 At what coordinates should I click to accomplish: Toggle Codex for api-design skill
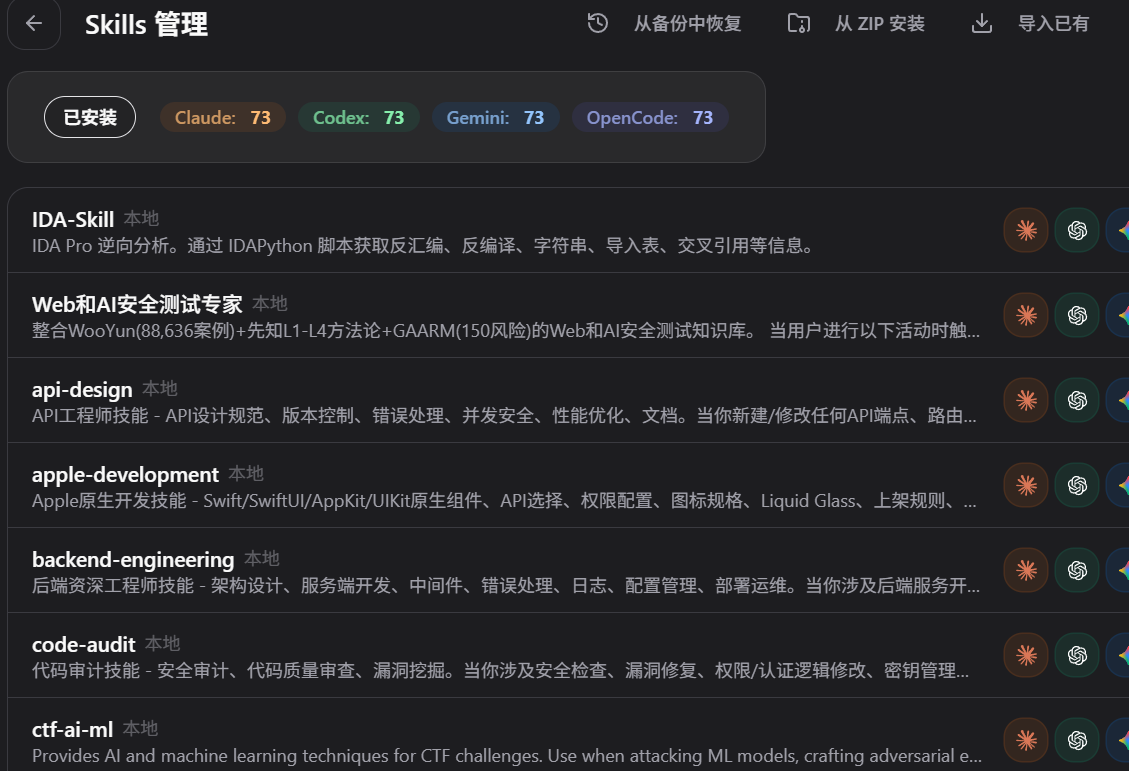tap(1077, 400)
